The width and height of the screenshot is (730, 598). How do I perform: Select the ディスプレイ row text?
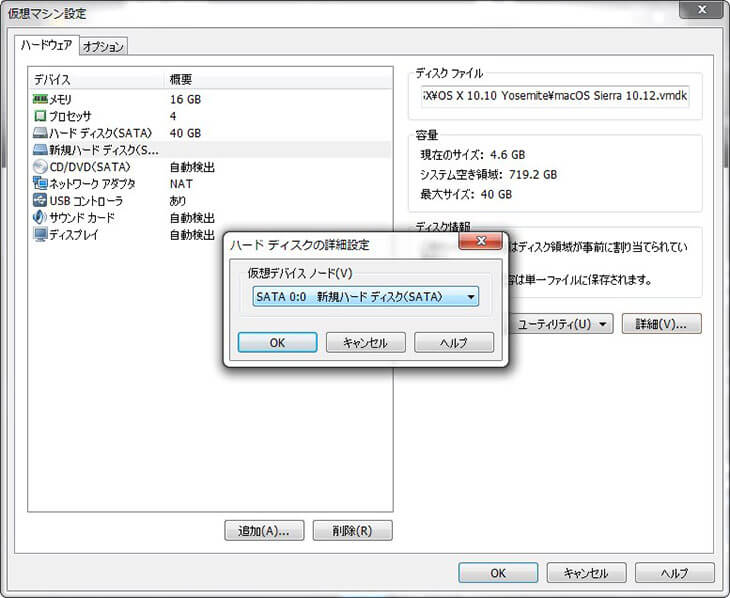point(74,235)
